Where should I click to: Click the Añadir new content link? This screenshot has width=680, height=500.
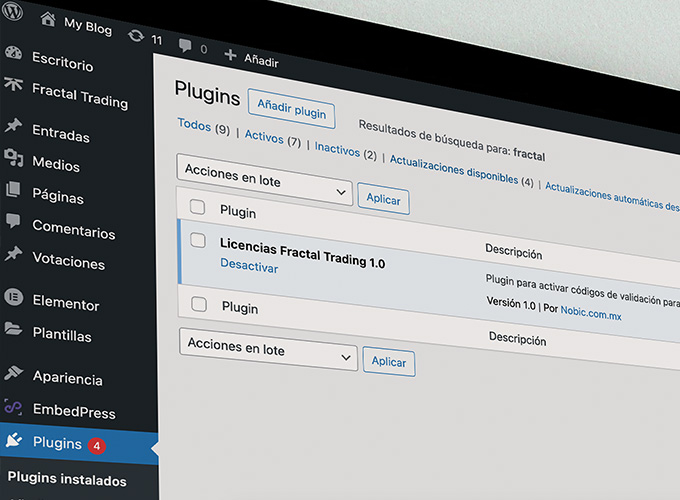[x=261, y=60]
